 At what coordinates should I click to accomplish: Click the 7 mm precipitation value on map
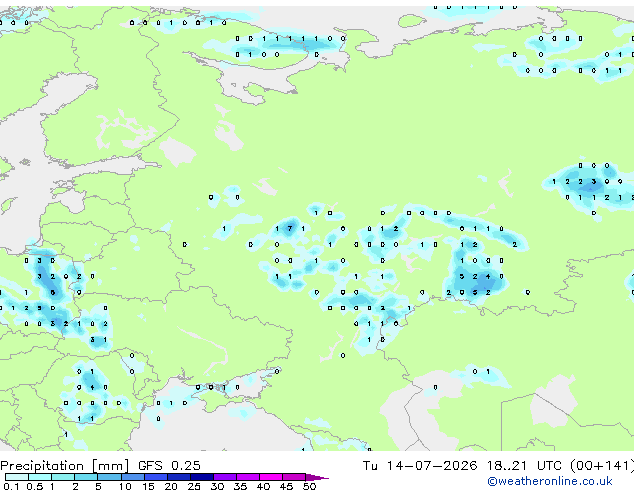[290, 228]
